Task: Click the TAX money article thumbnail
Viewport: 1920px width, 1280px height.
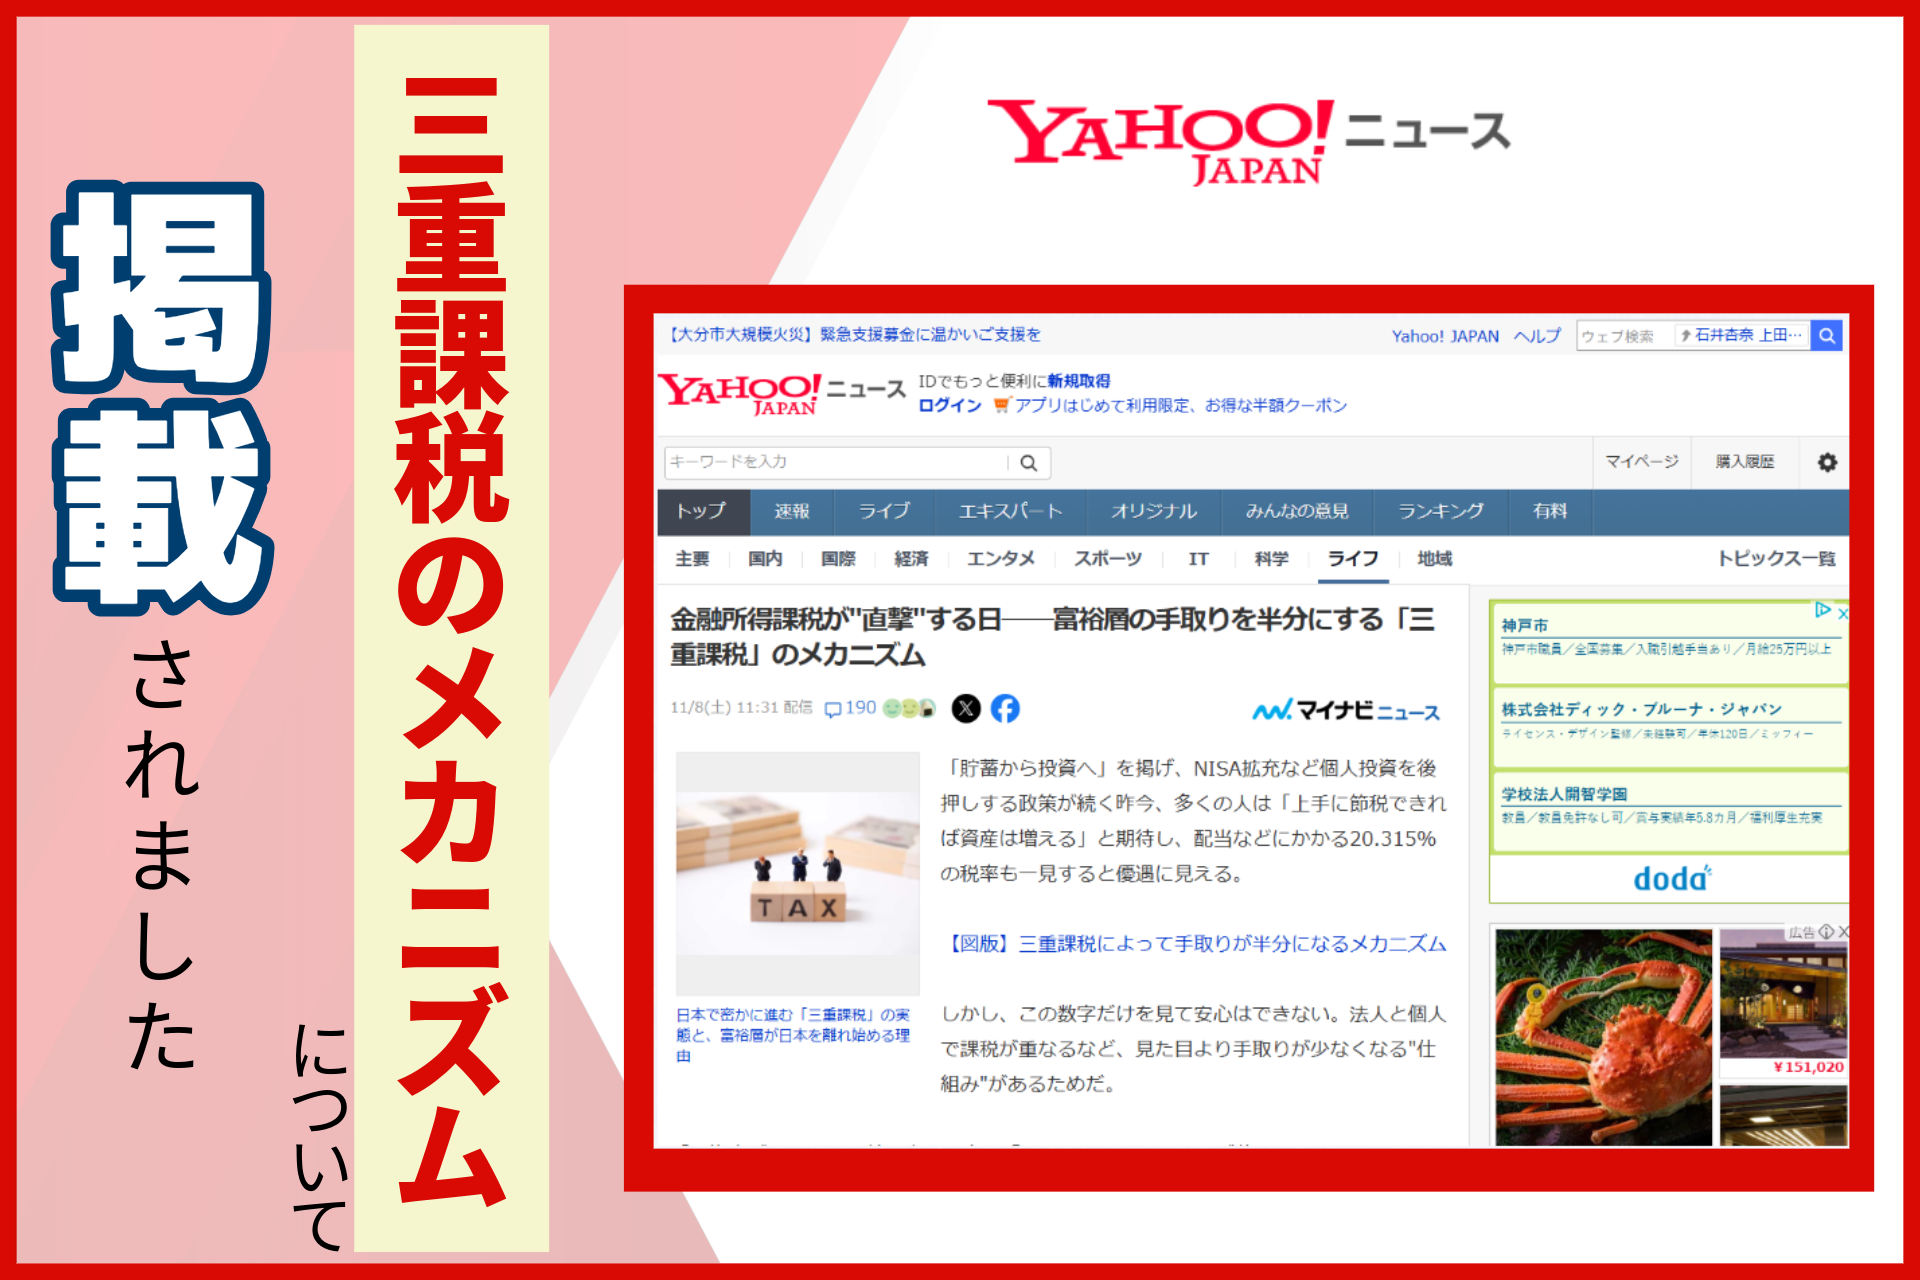Action: click(798, 873)
